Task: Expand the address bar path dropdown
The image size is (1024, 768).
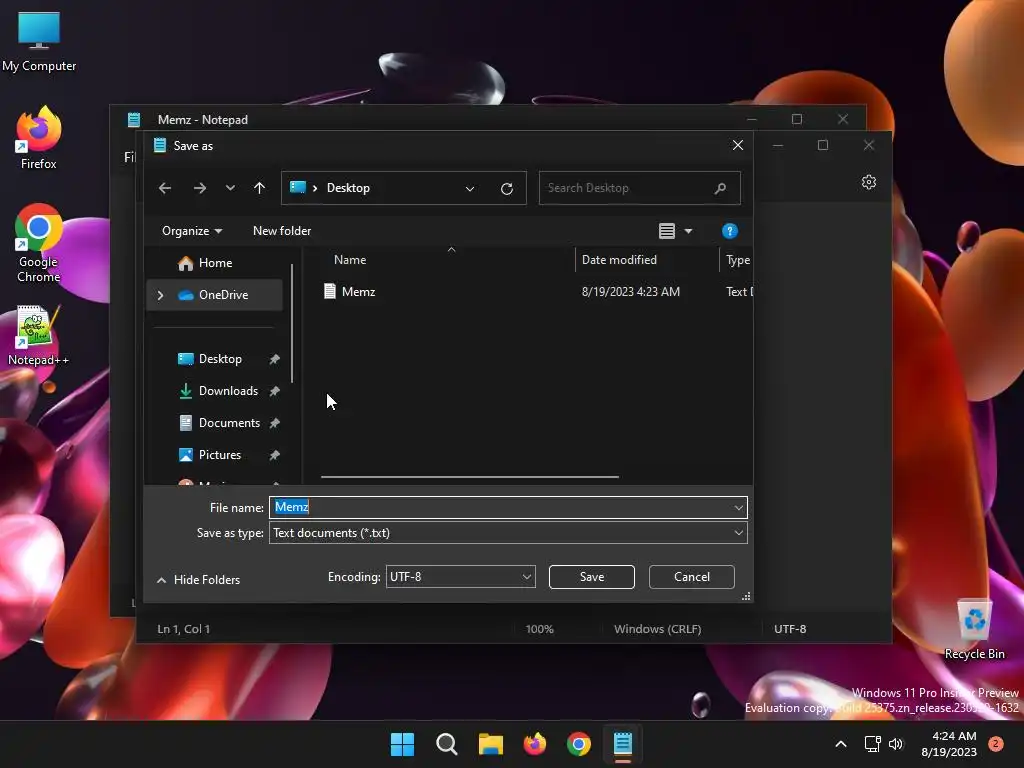Action: (470, 189)
